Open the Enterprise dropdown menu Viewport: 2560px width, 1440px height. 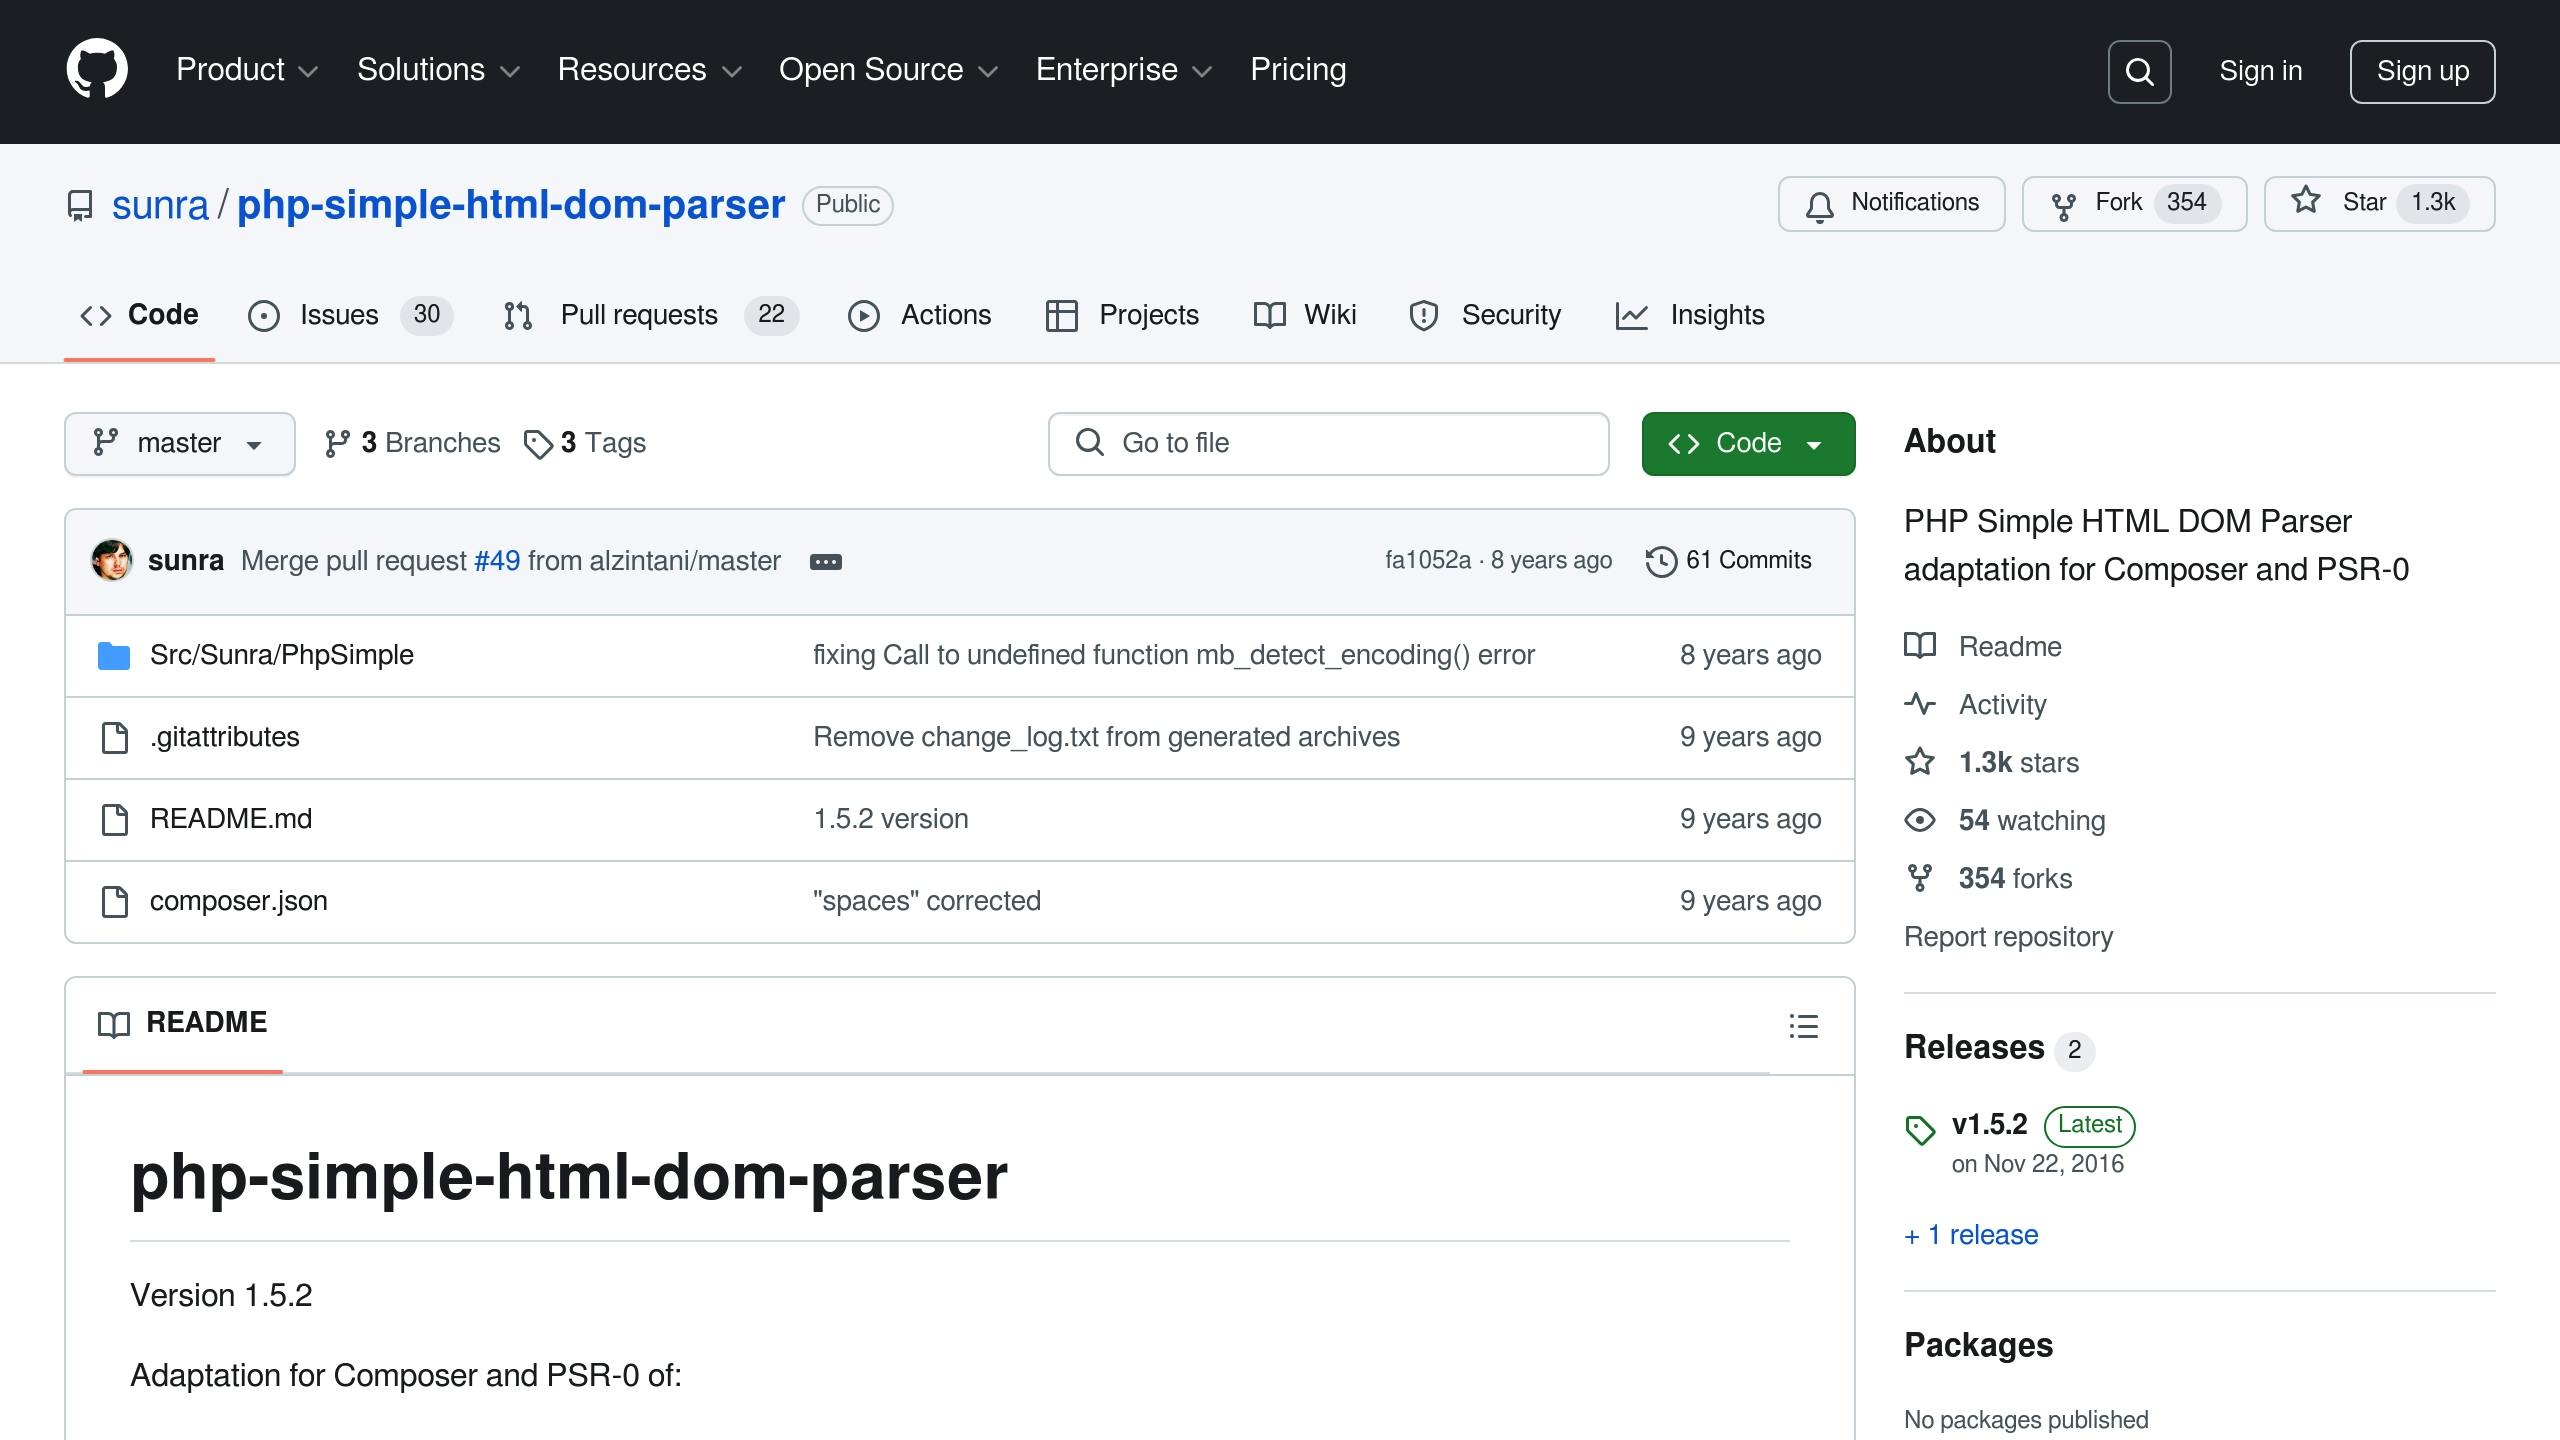tap(1124, 70)
